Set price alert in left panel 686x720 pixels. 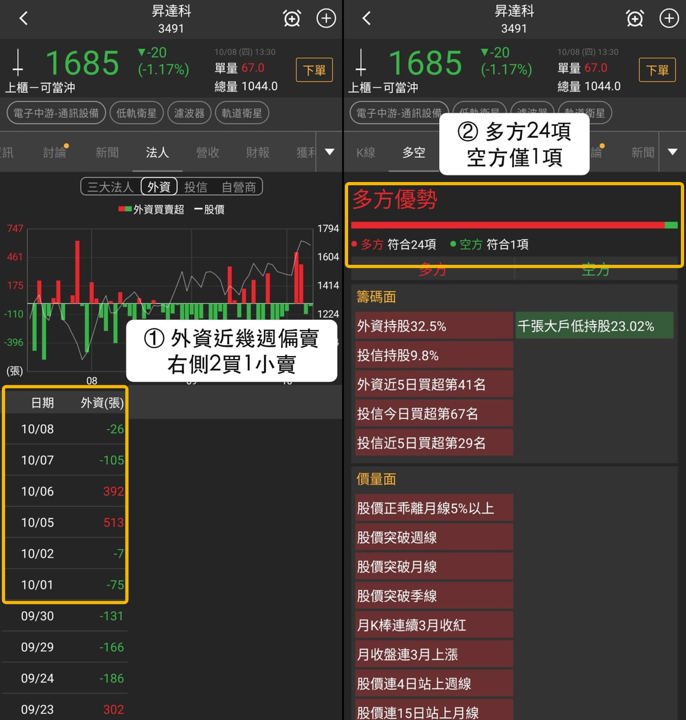pos(292,18)
